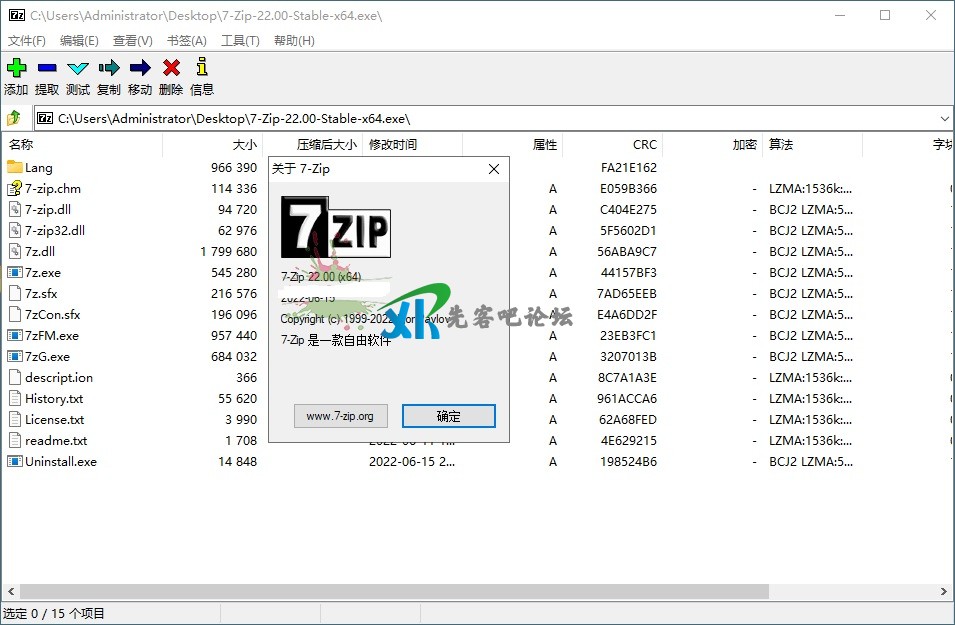Close the 关于 7-Zip dialog
The image size is (955, 625).
pyautogui.click(x=493, y=169)
